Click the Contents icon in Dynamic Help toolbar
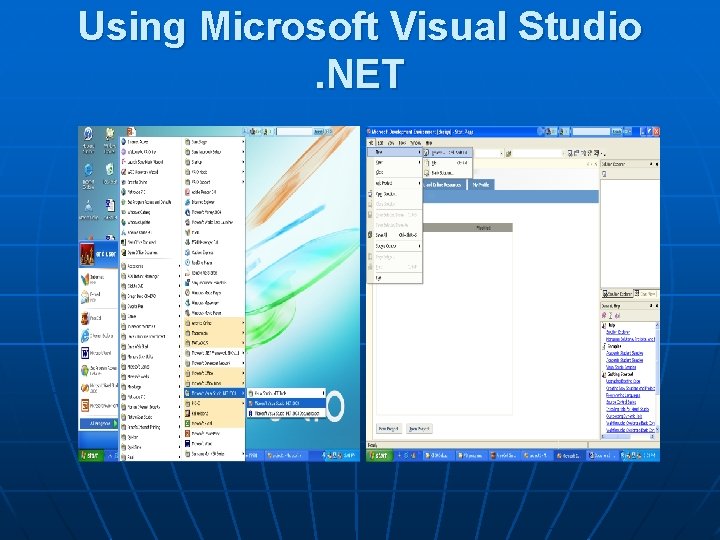Screen dimensions: 720x540 pos(604,315)
